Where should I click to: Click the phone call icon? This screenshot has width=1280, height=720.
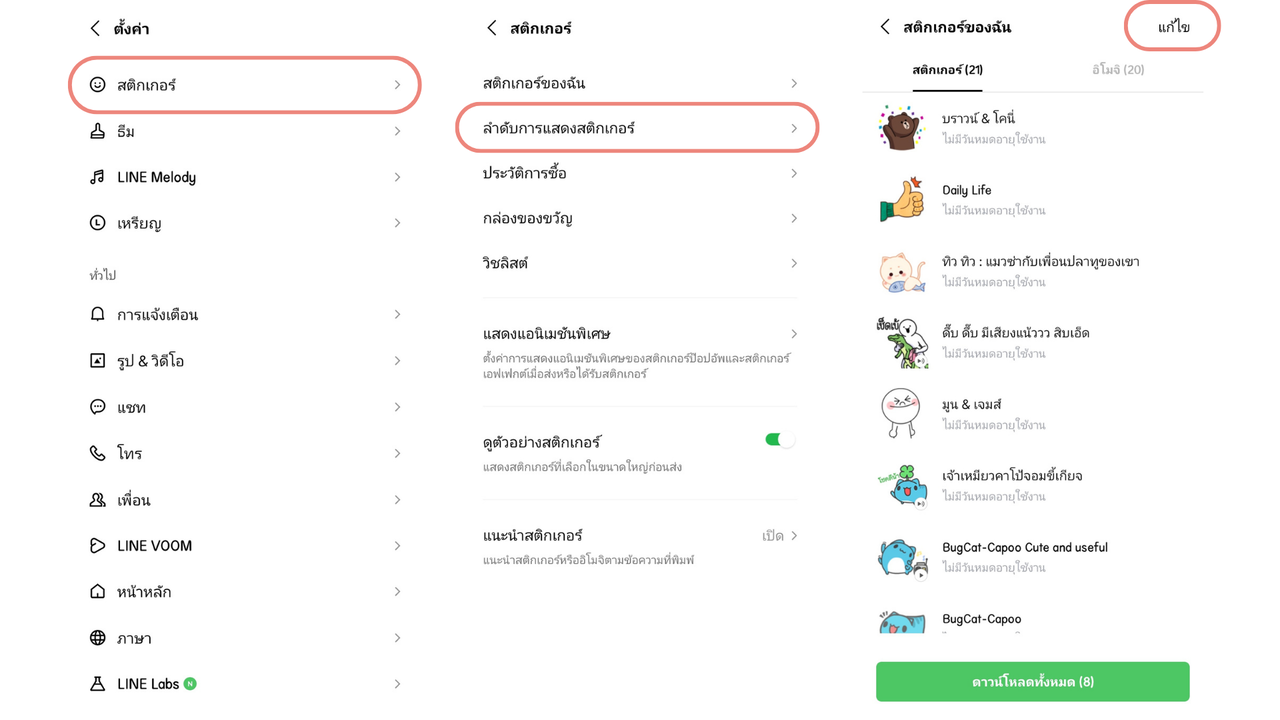(97, 453)
